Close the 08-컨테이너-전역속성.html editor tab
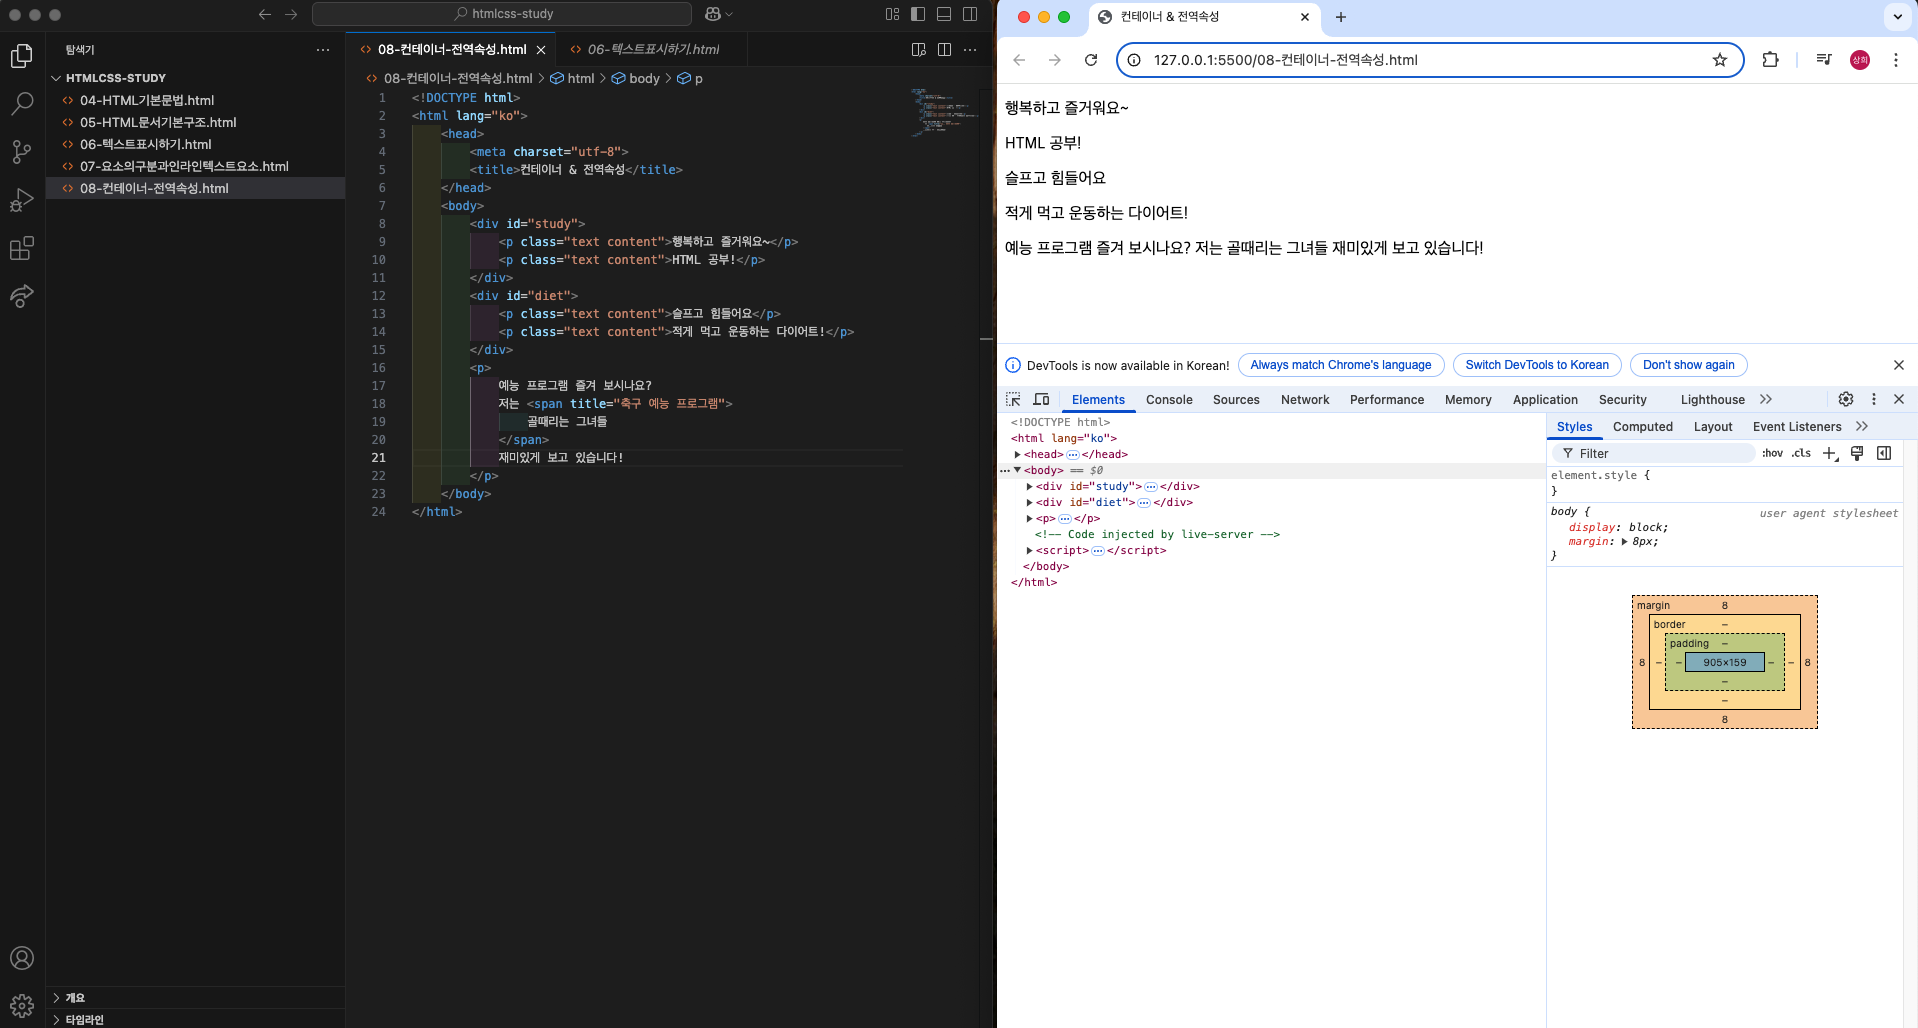 pos(541,50)
